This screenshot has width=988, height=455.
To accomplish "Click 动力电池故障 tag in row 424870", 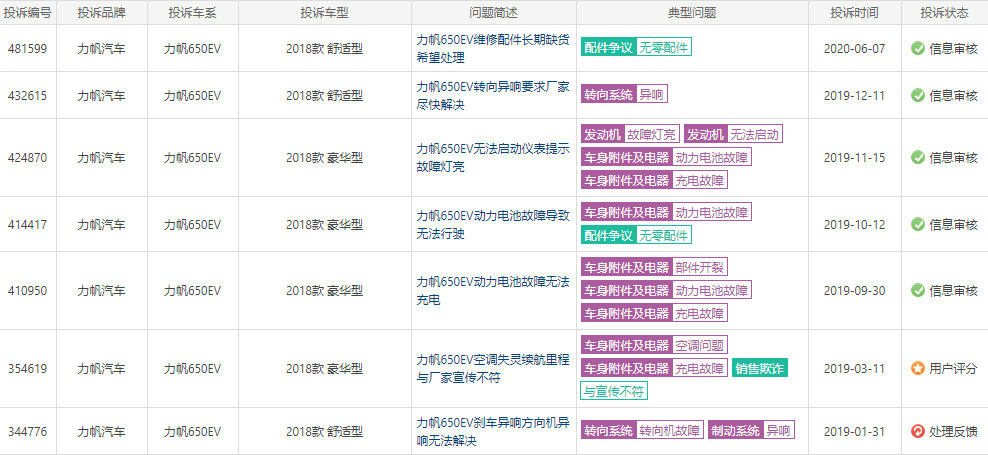I will click(x=712, y=157).
